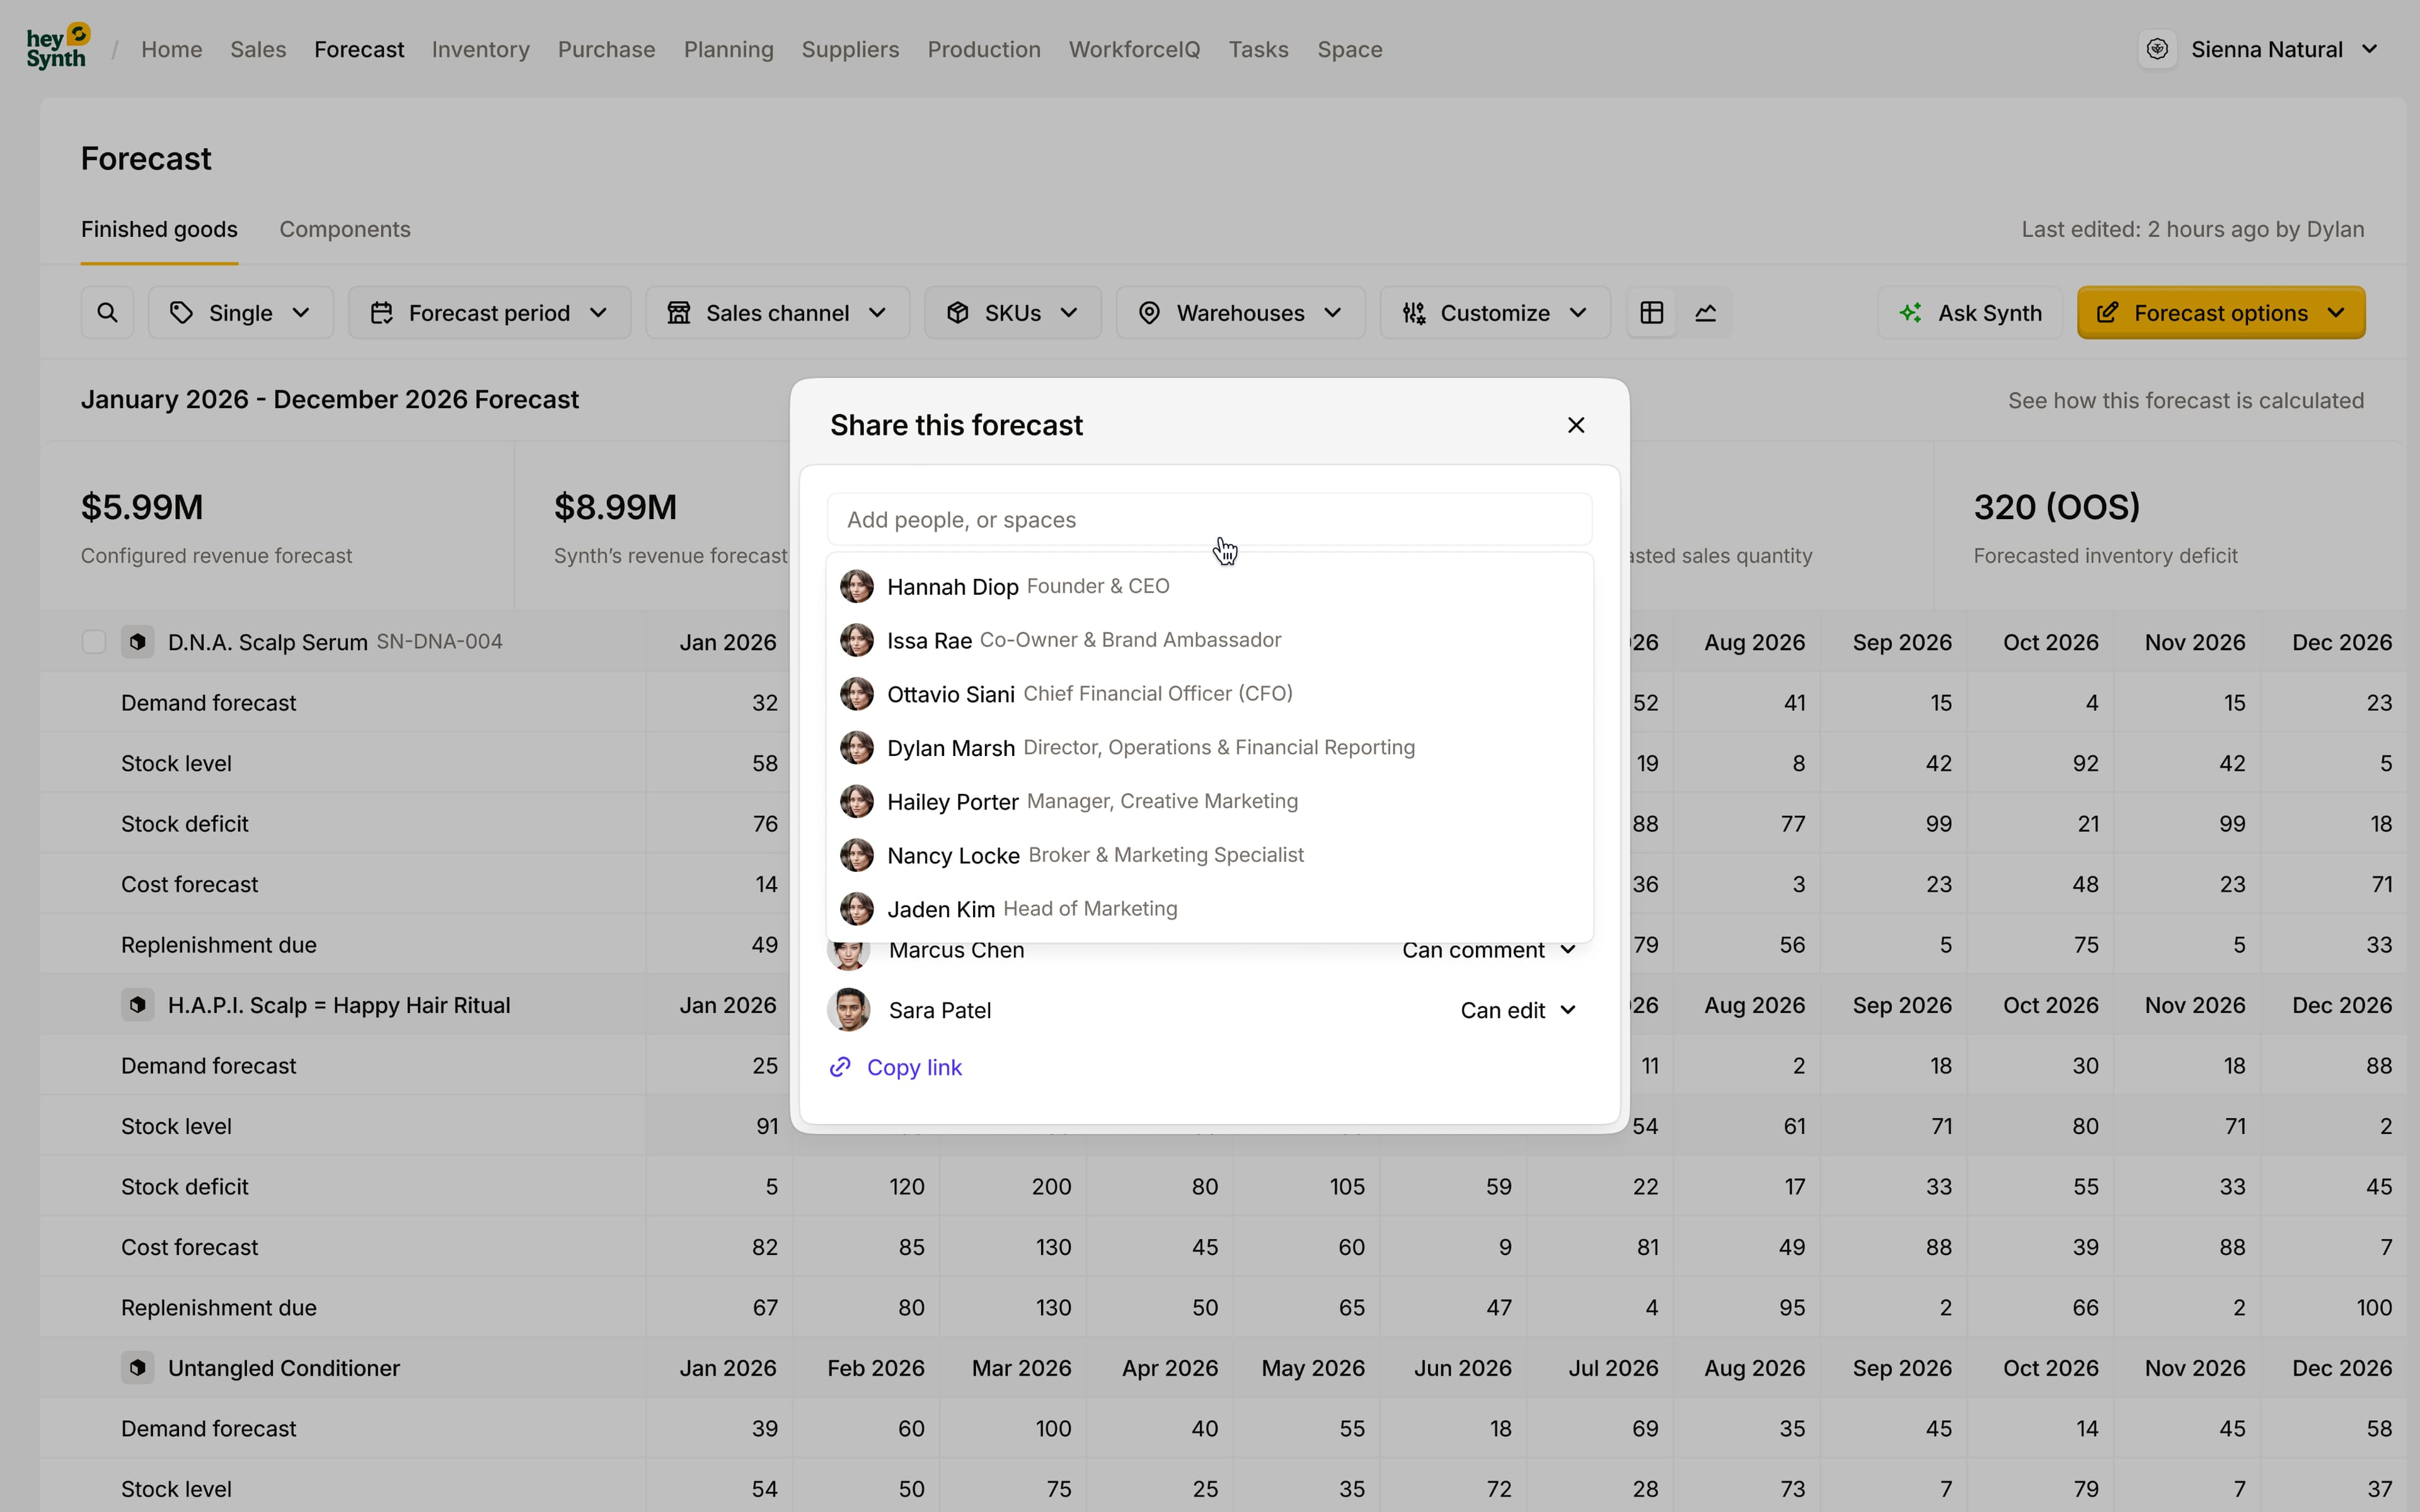Close the Share this forecast dialog

(1575, 425)
